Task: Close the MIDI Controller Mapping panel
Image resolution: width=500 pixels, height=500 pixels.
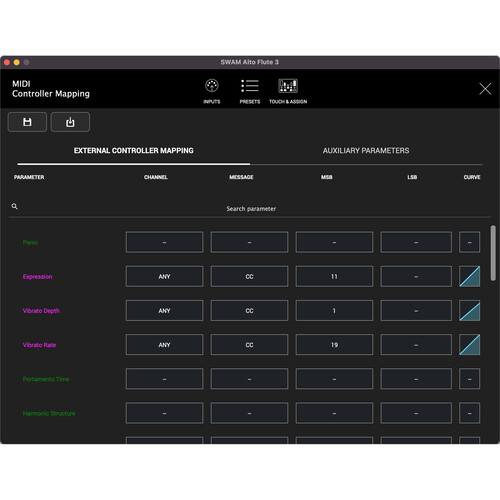Action: click(x=485, y=89)
